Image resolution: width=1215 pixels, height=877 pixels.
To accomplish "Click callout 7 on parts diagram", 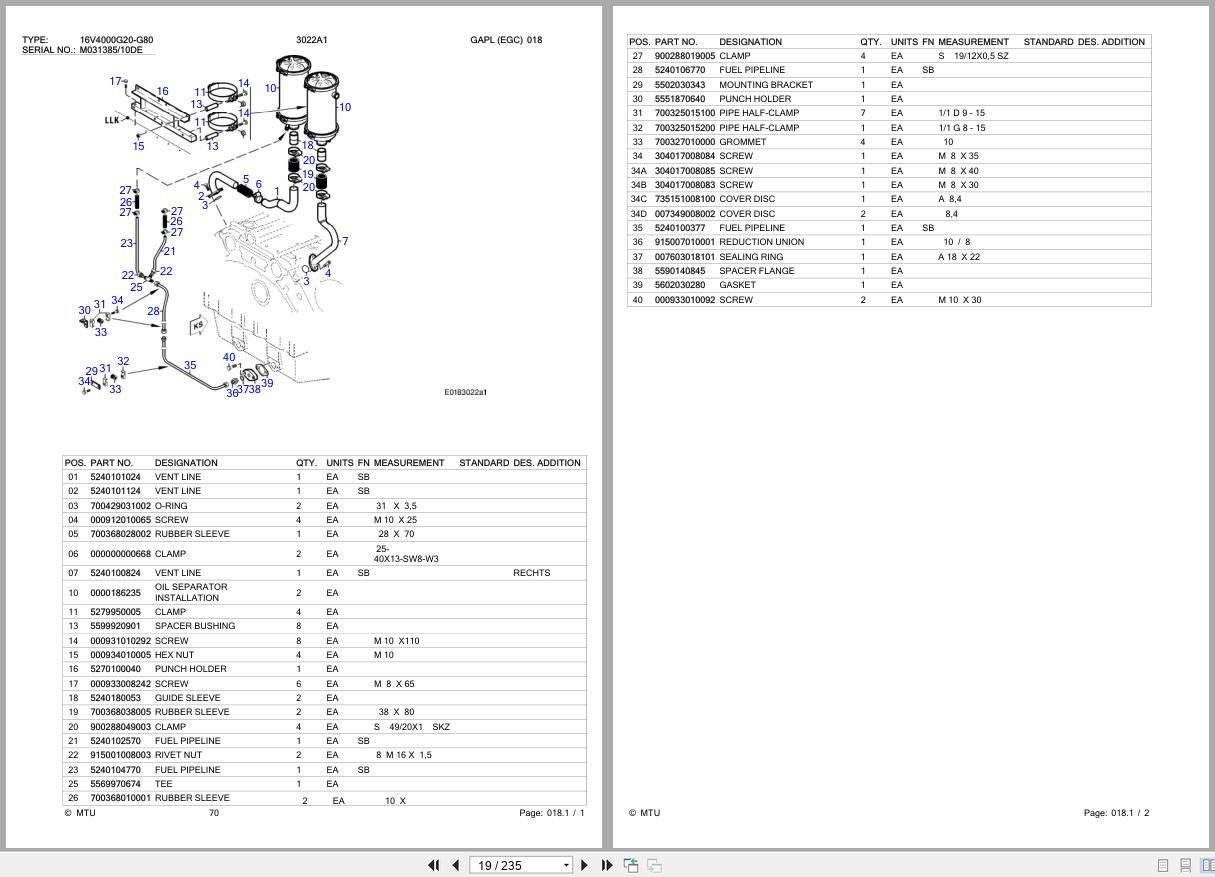I will pos(345,241).
